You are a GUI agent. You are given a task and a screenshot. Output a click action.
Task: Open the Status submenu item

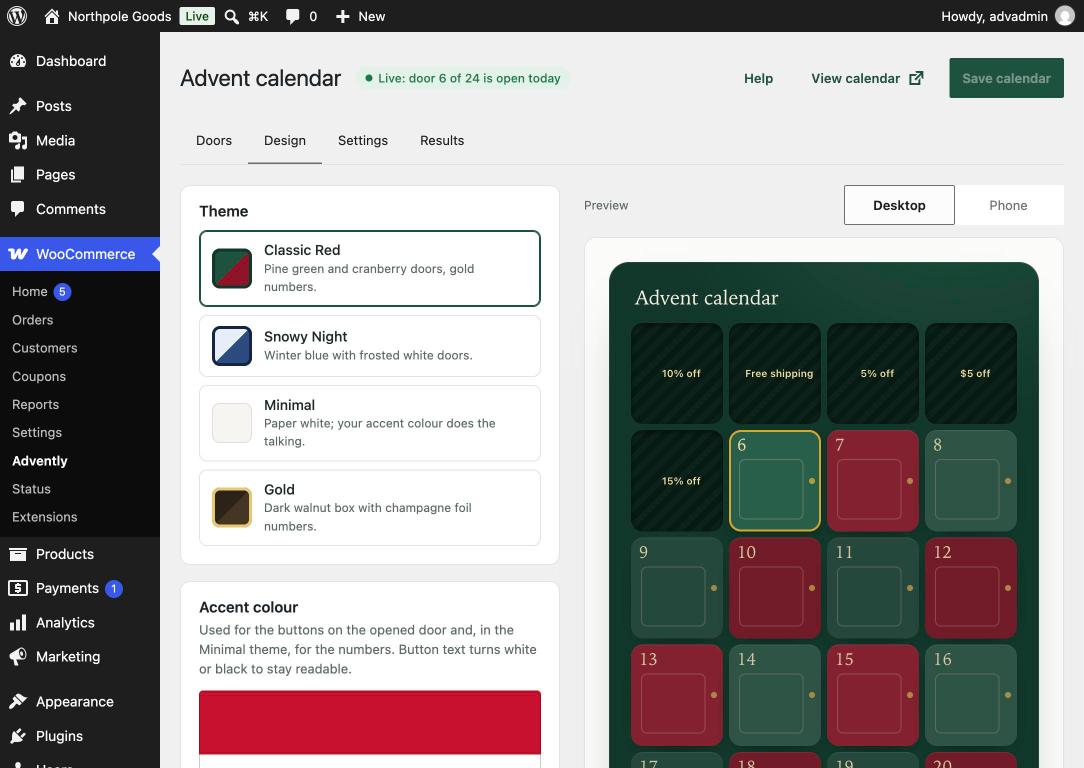[x=31, y=489]
